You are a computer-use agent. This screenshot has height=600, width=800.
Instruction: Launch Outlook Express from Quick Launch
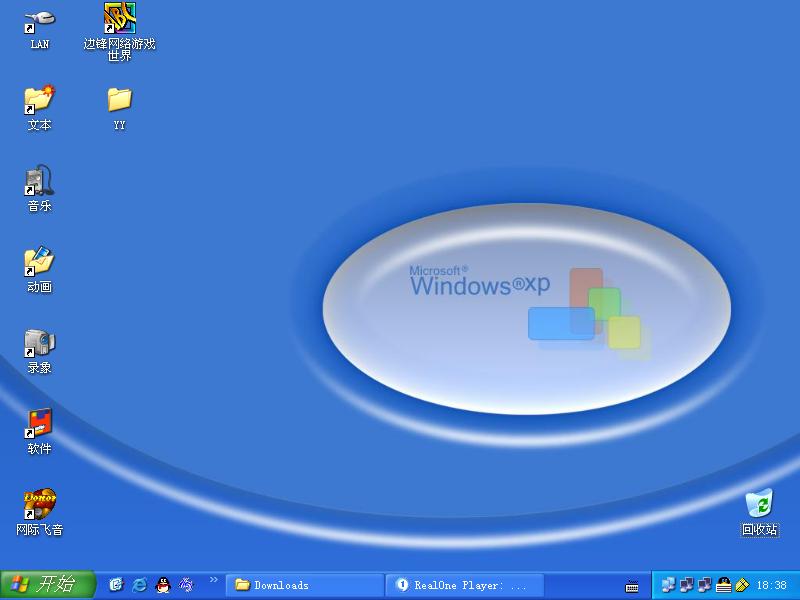tap(116, 585)
